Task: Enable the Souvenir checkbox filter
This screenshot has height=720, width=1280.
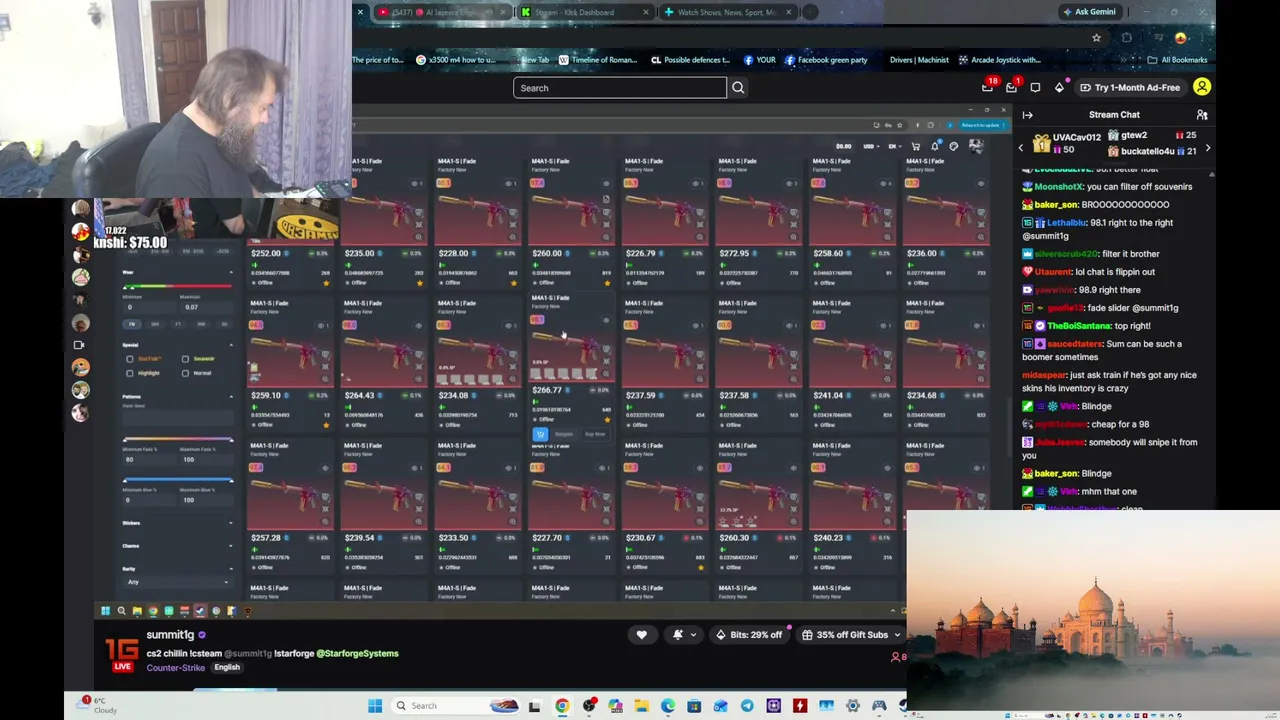Action: point(185,359)
